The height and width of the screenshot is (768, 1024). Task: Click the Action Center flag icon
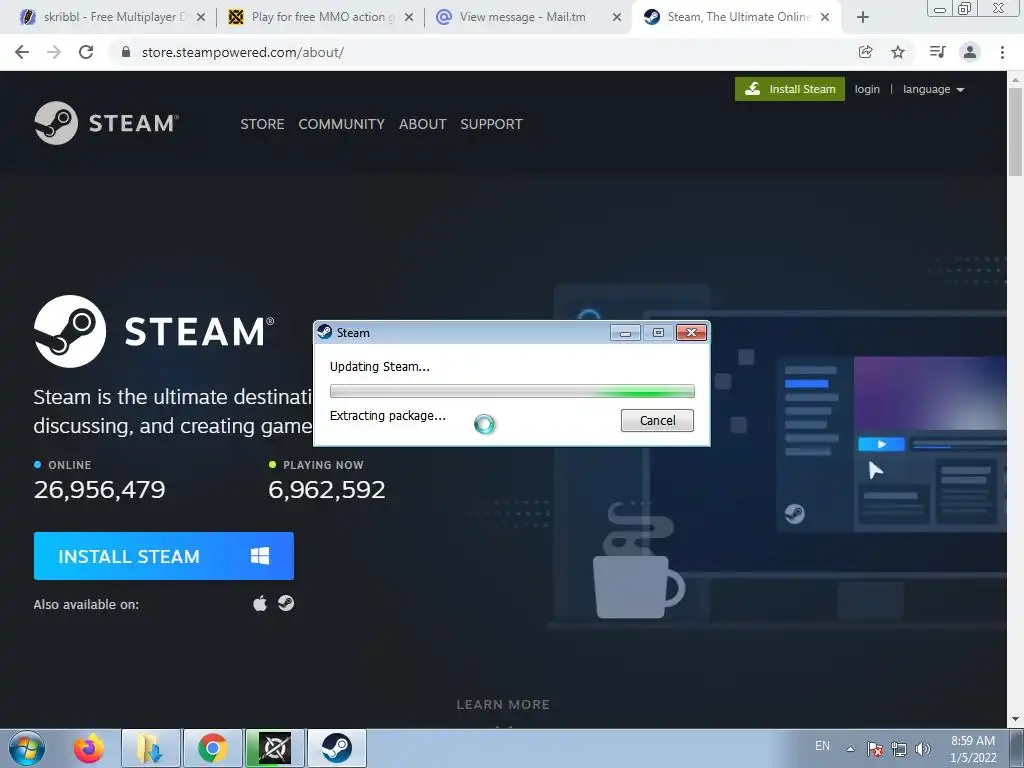(x=875, y=749)
